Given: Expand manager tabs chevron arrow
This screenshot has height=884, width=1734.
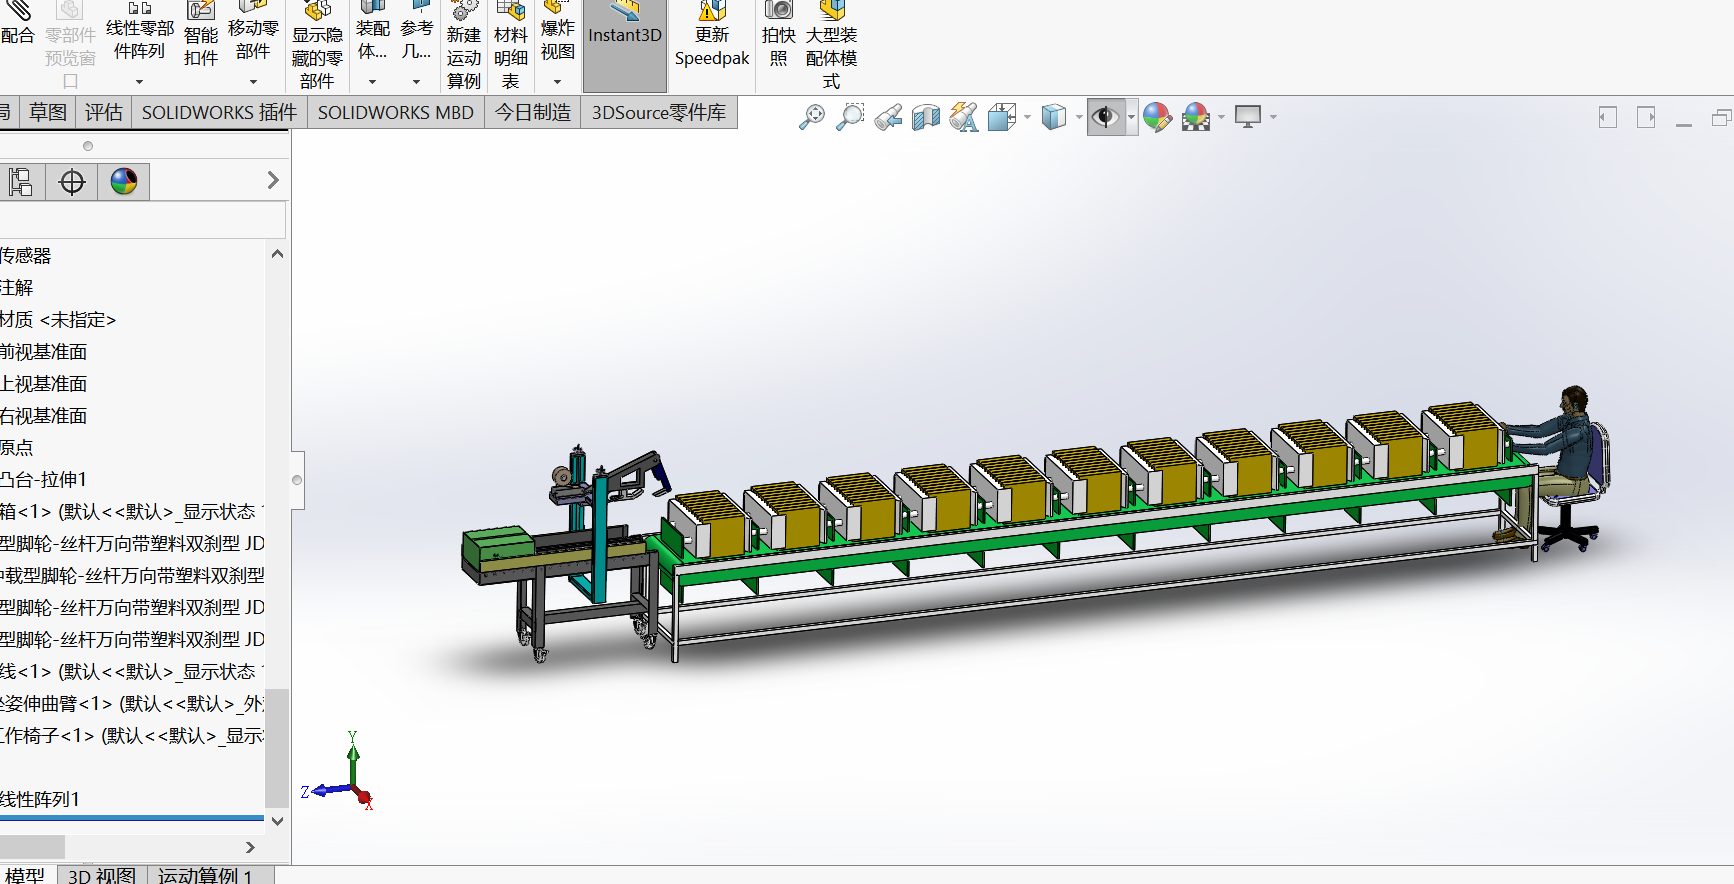Looking at the screenshot, I should (273, 181).
